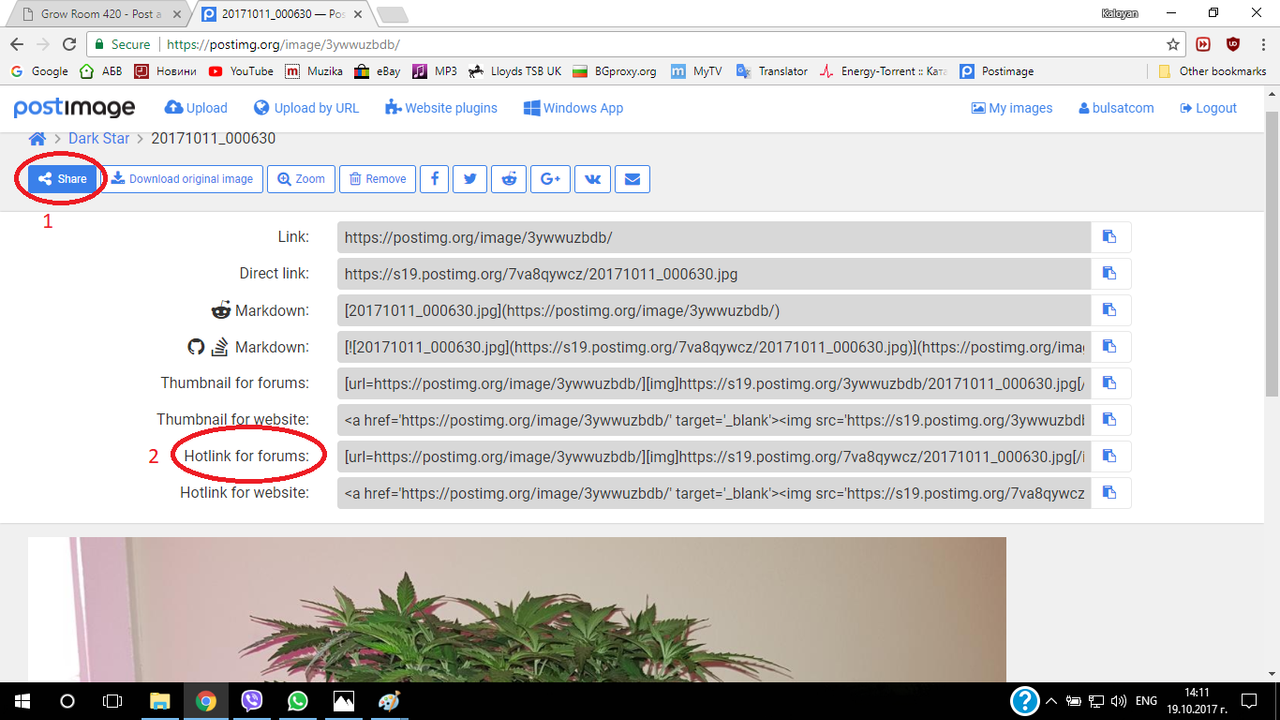
Task: Download the original image
Action: click(182, 179)
